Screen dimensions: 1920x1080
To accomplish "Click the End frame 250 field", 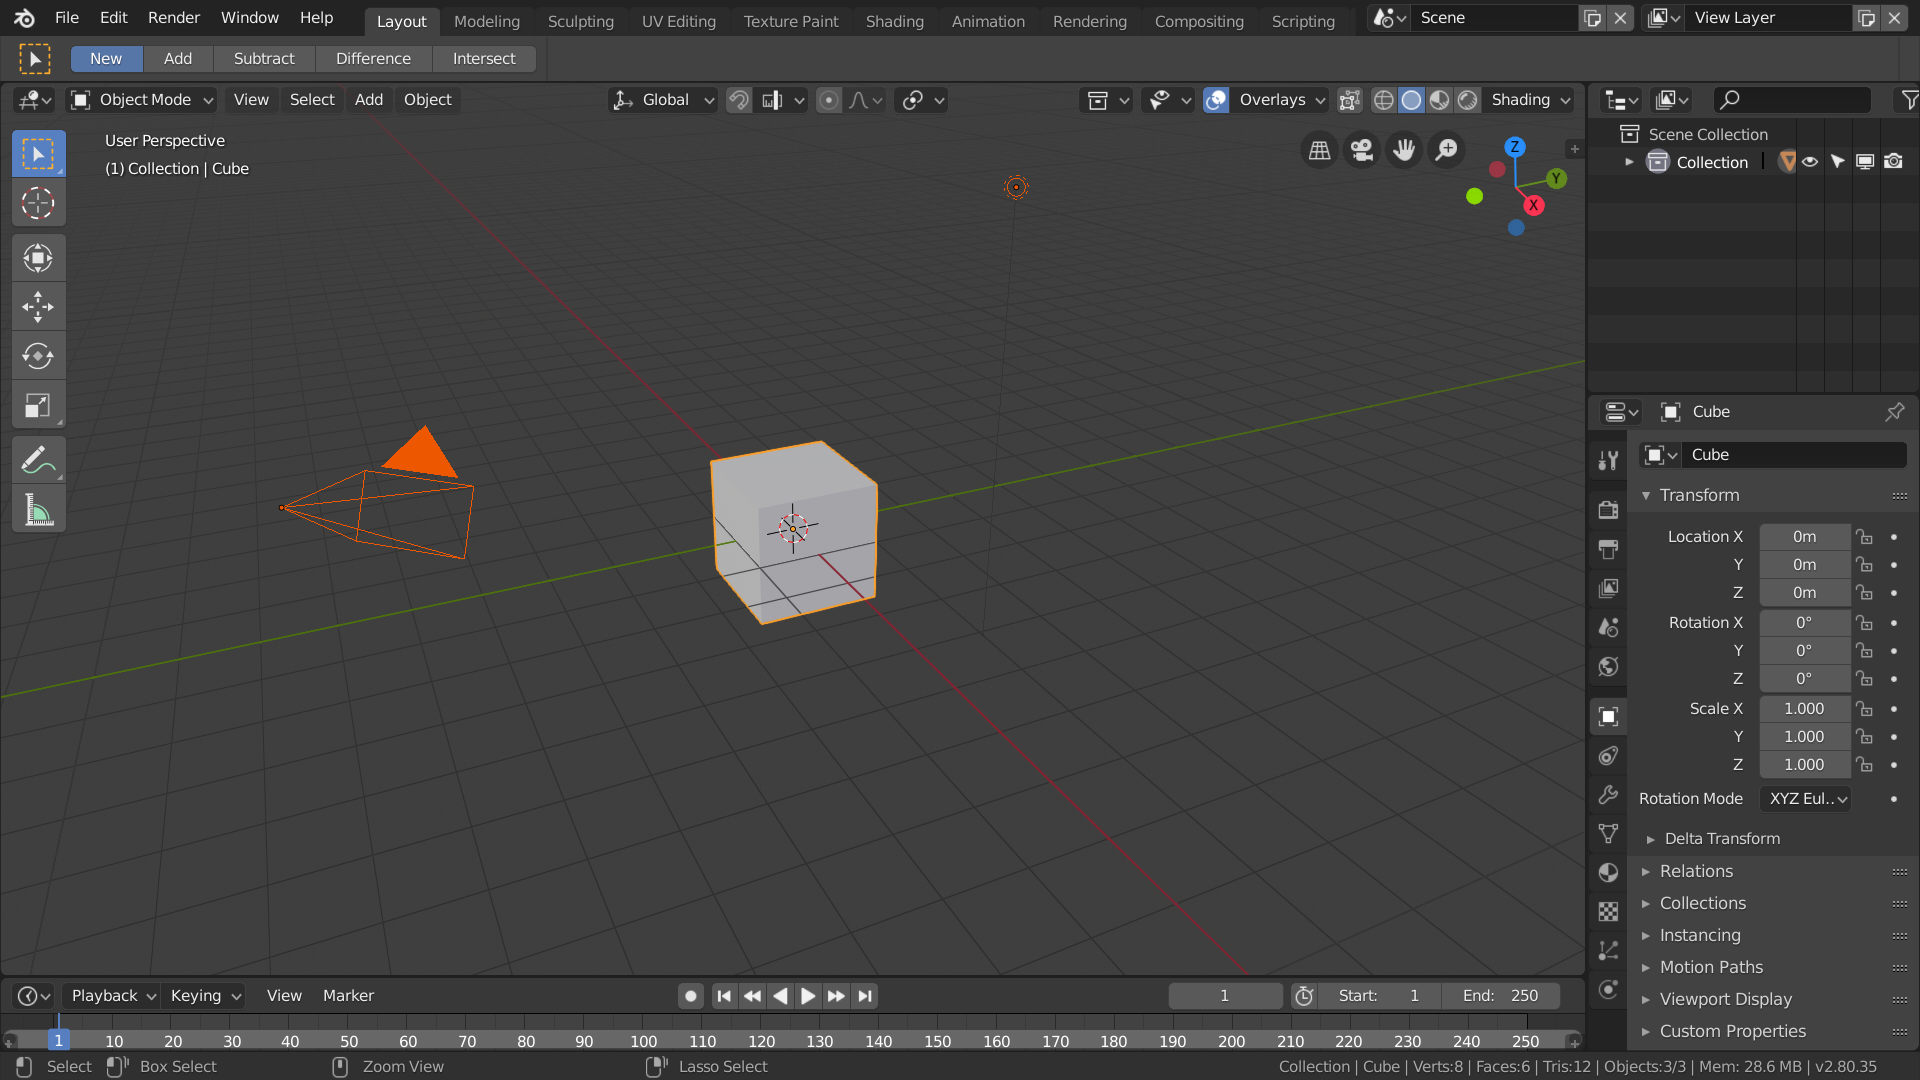I will coord(1500,996).
